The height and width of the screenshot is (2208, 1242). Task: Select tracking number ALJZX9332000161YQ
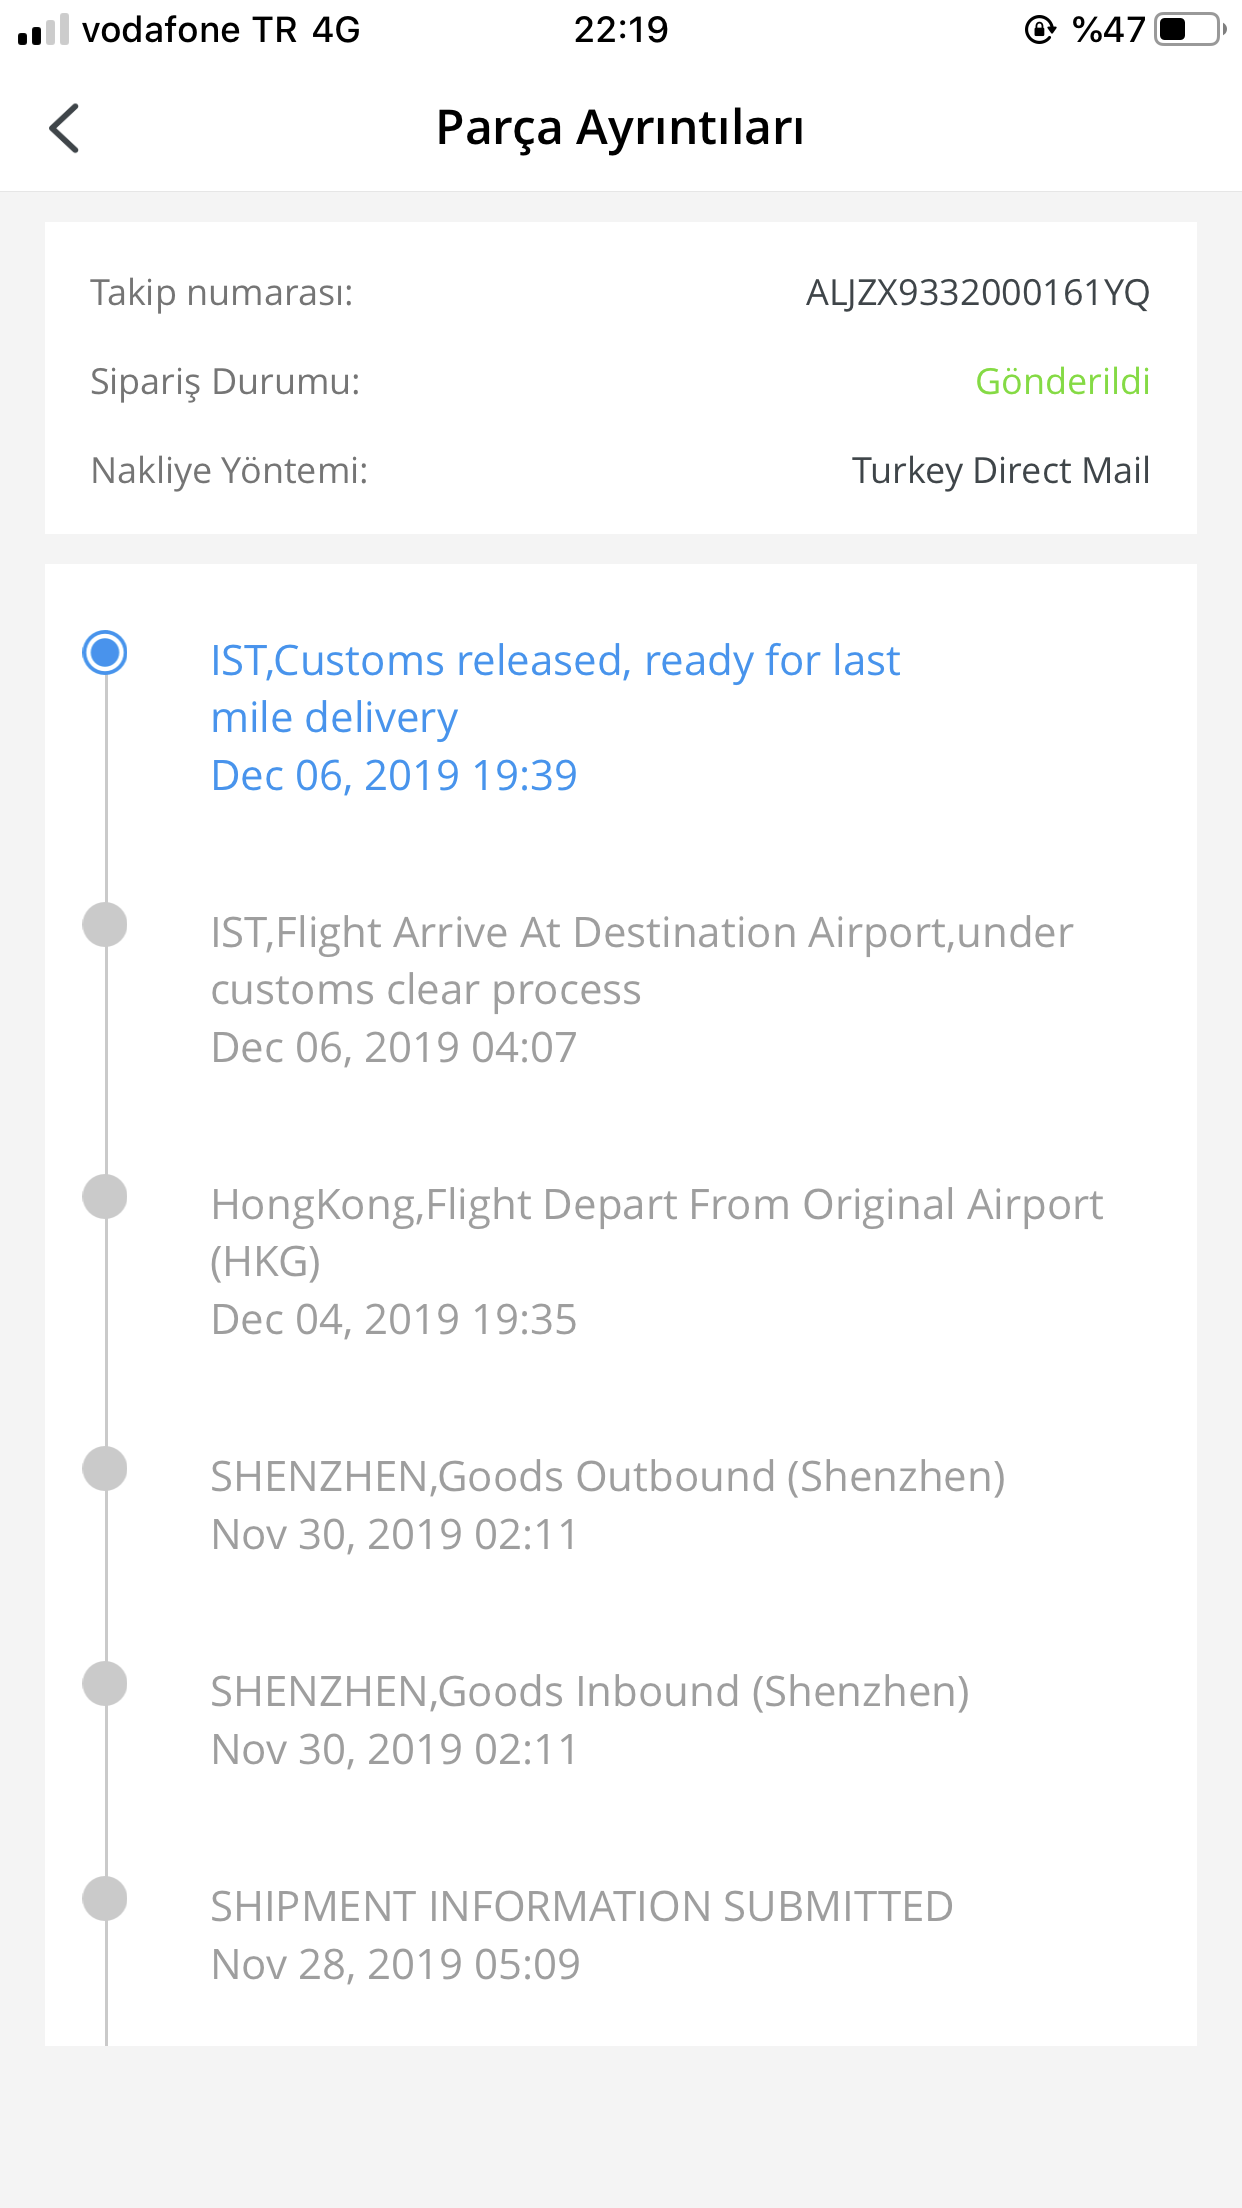coord(978,293)
